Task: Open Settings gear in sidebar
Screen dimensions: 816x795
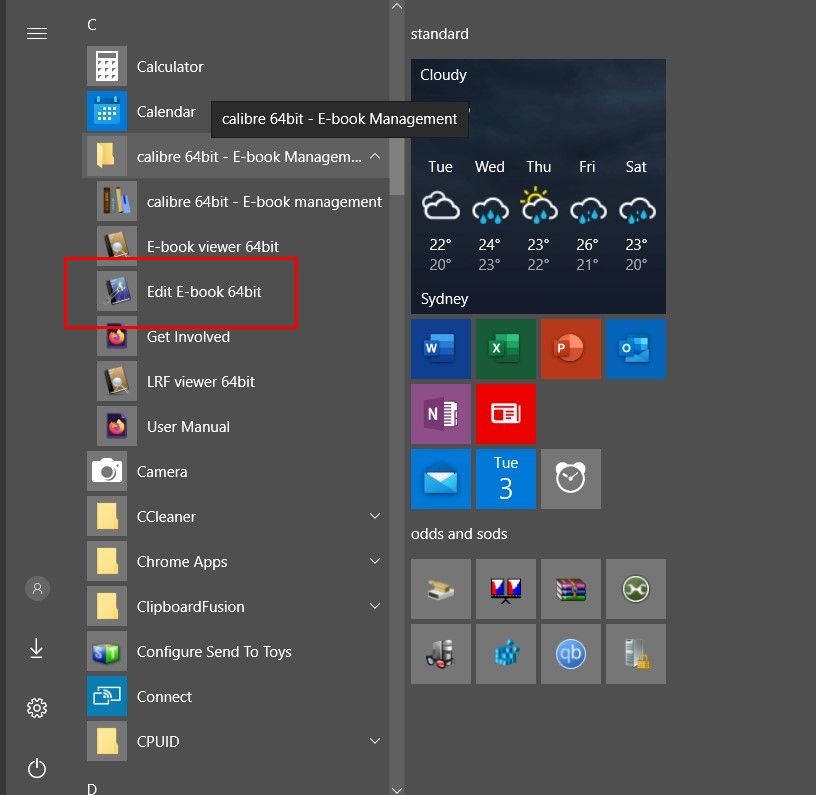Action: (x=37, y=708)
